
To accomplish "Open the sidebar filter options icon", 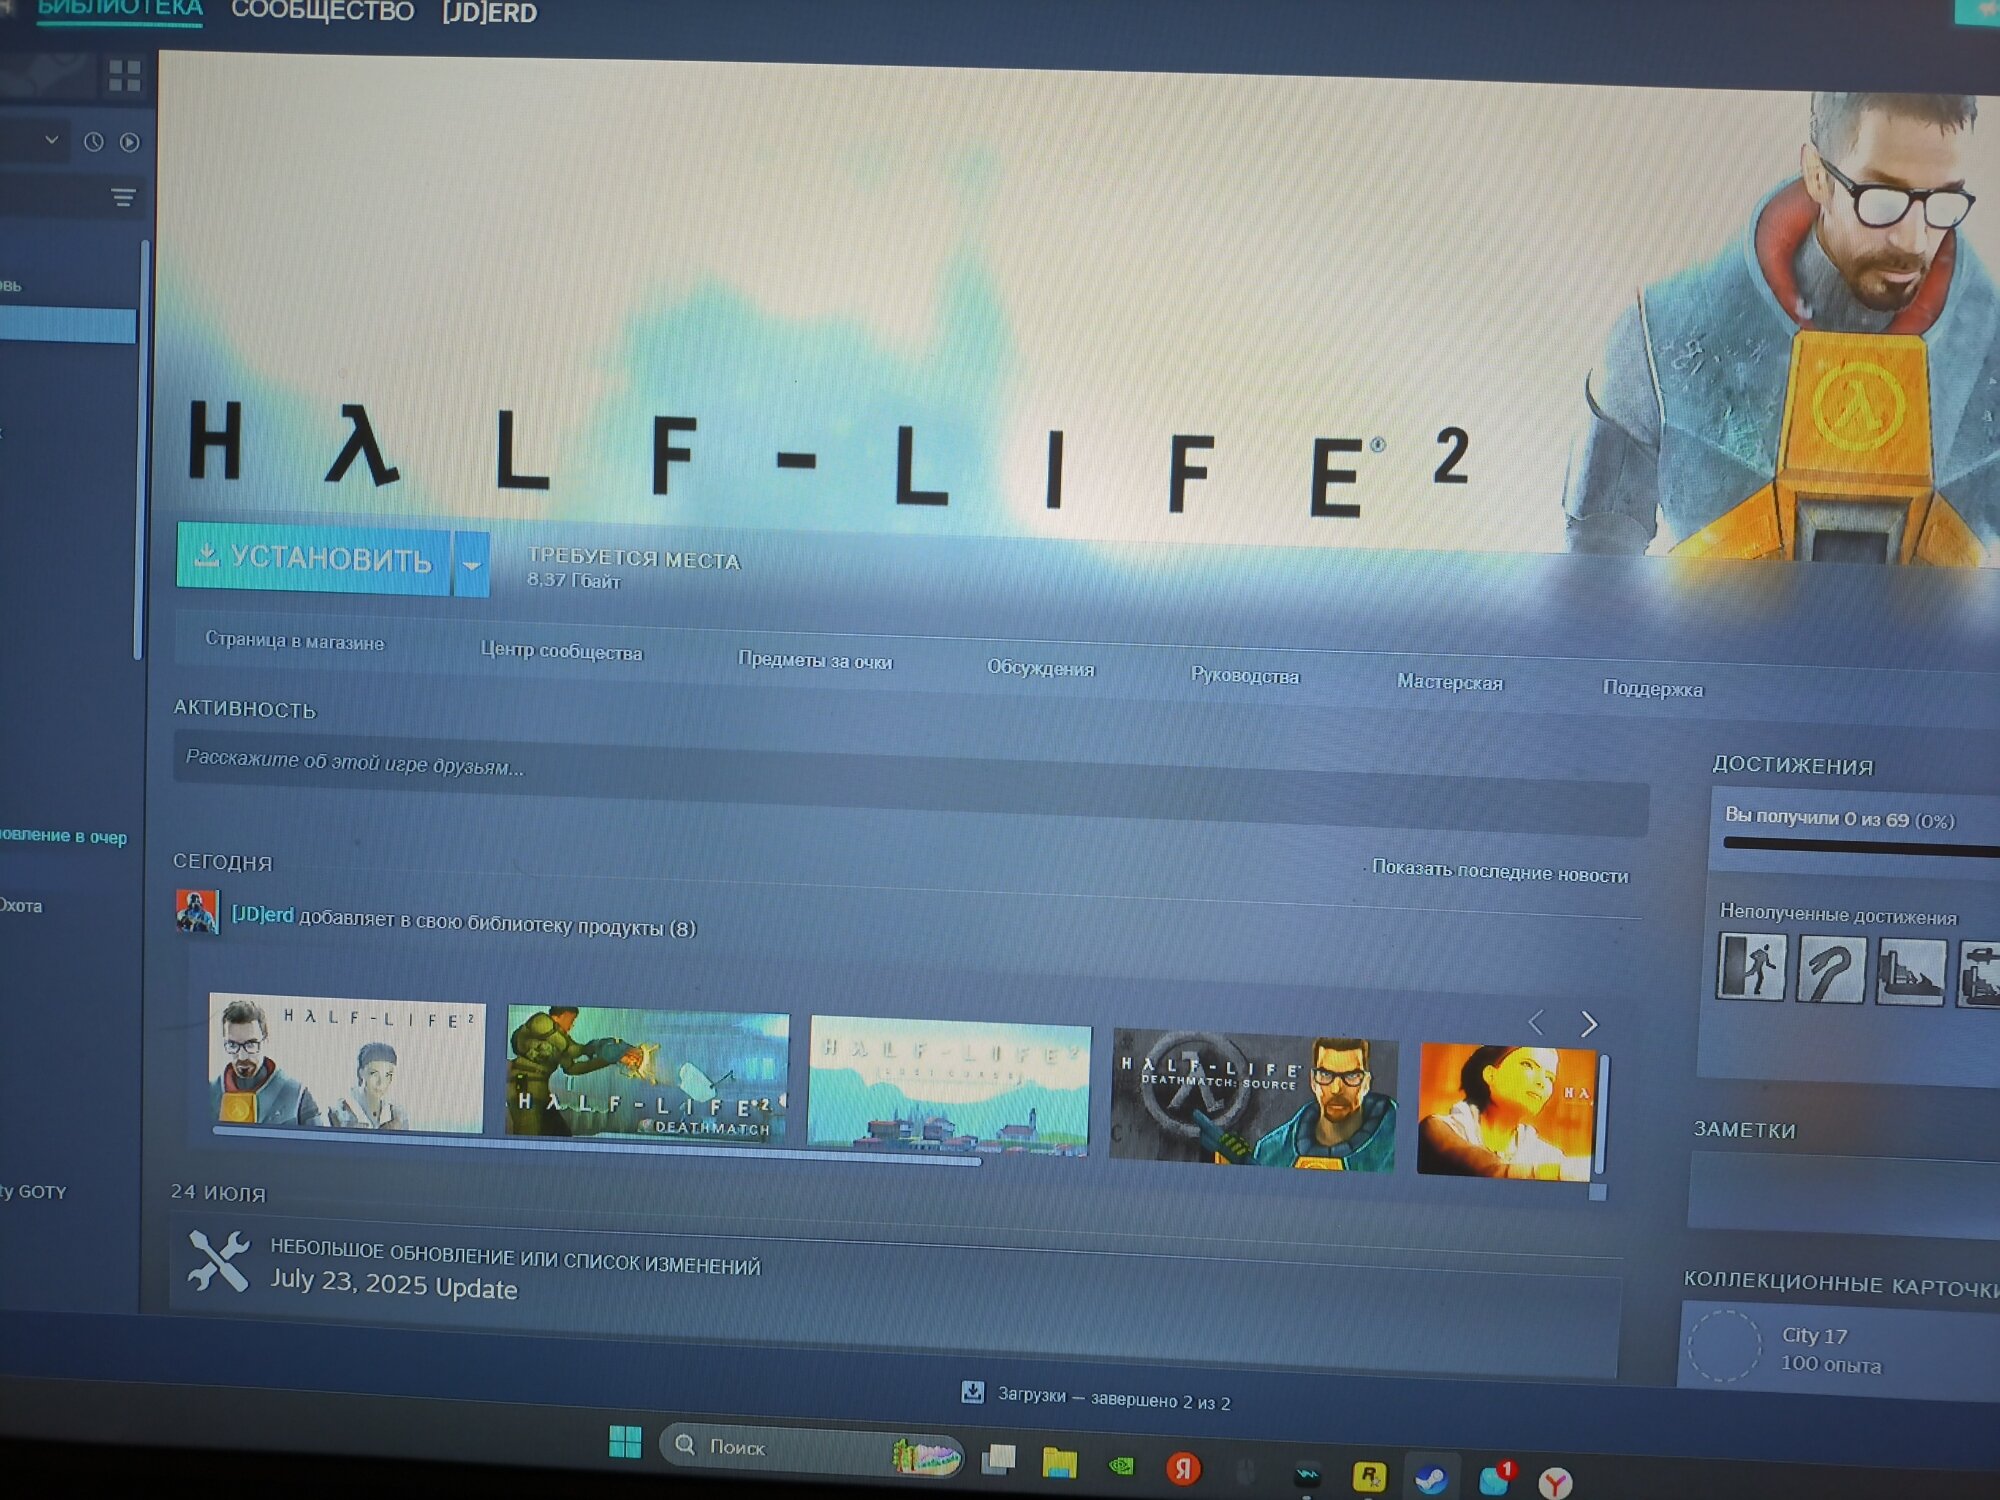I will coord(123,198).
